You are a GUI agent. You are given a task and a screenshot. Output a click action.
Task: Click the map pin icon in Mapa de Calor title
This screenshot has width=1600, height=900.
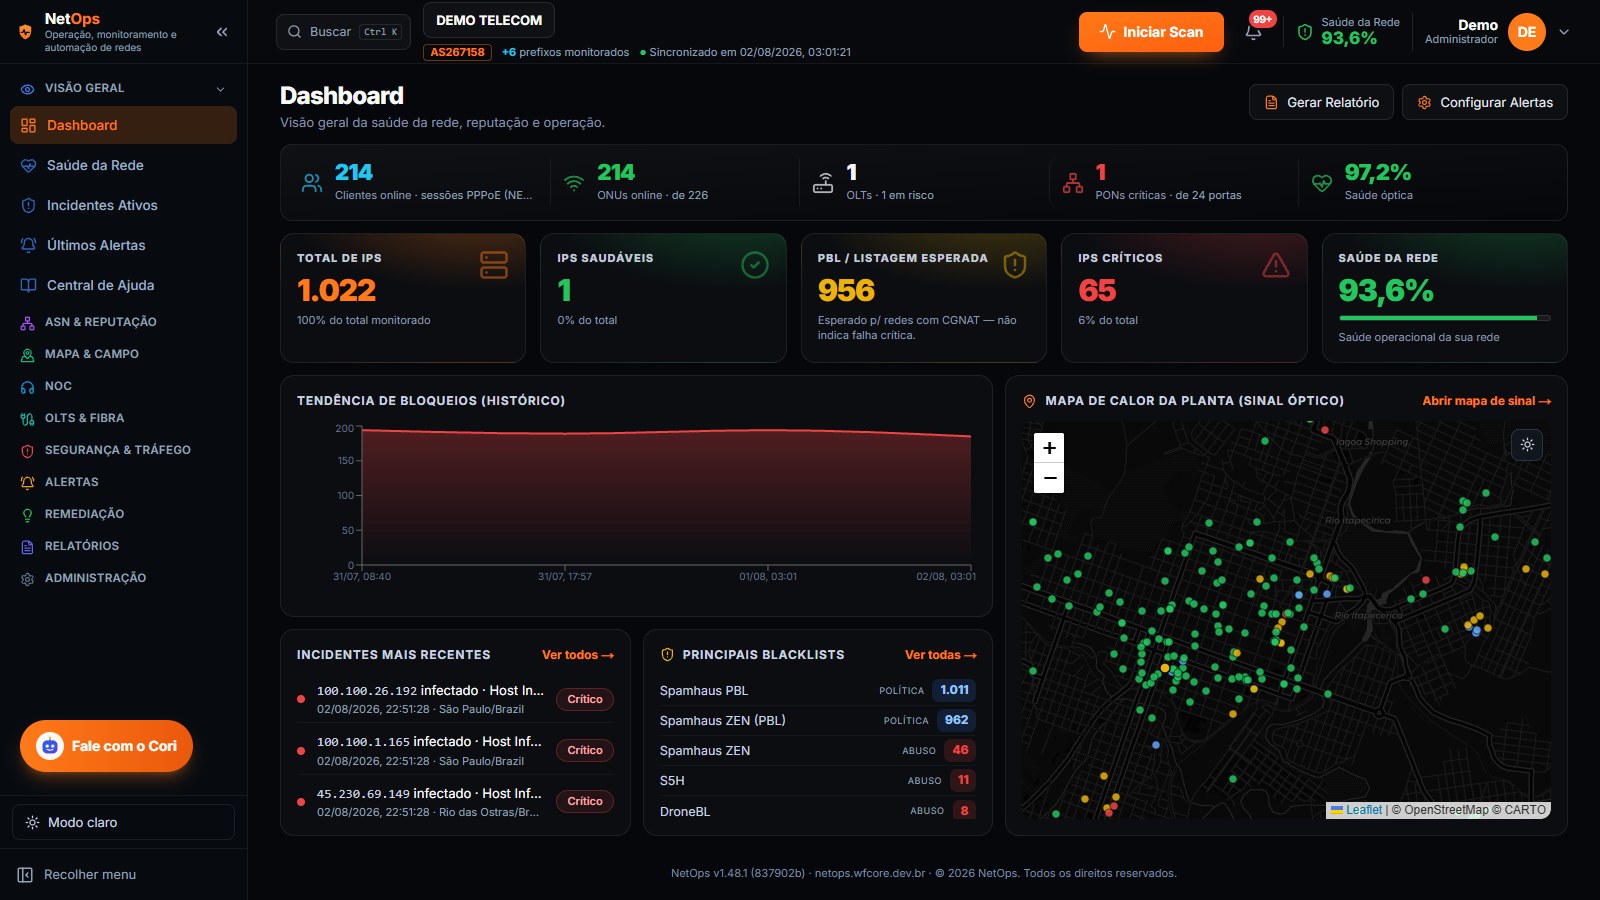1029,401
